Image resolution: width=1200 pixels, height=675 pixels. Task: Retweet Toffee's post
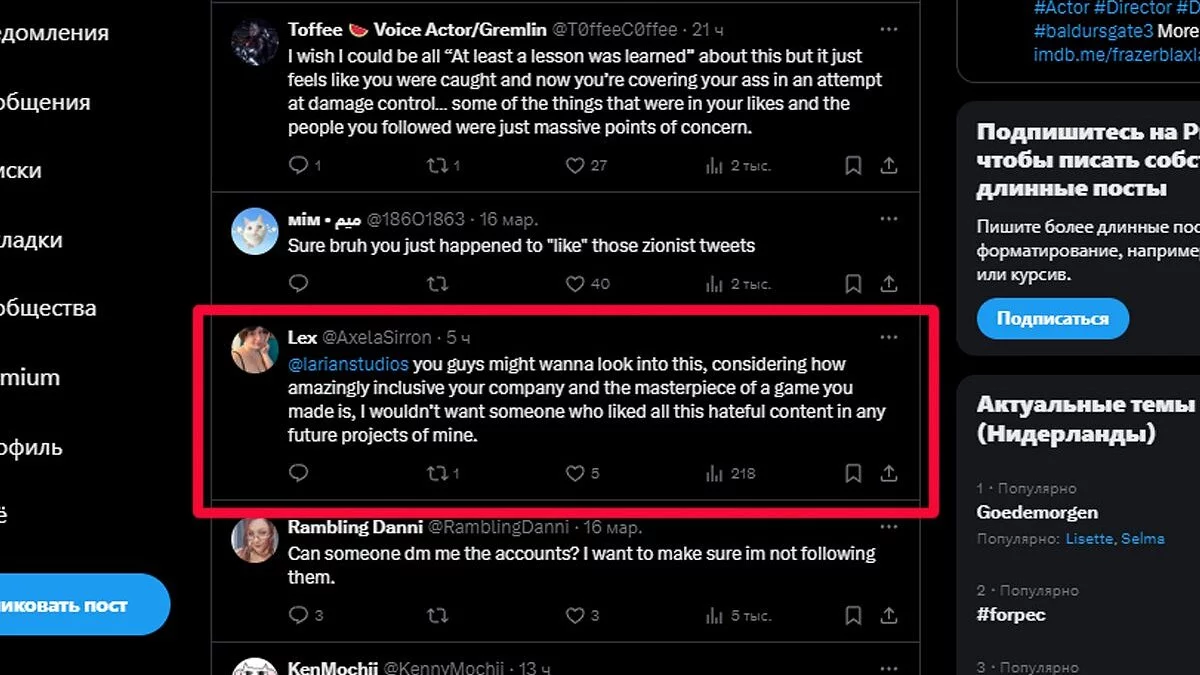pyautogui.click(x=437, y=165)
